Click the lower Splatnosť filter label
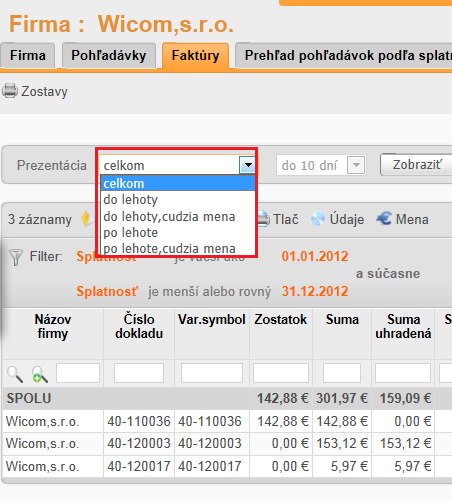 (x=107, y=291)
